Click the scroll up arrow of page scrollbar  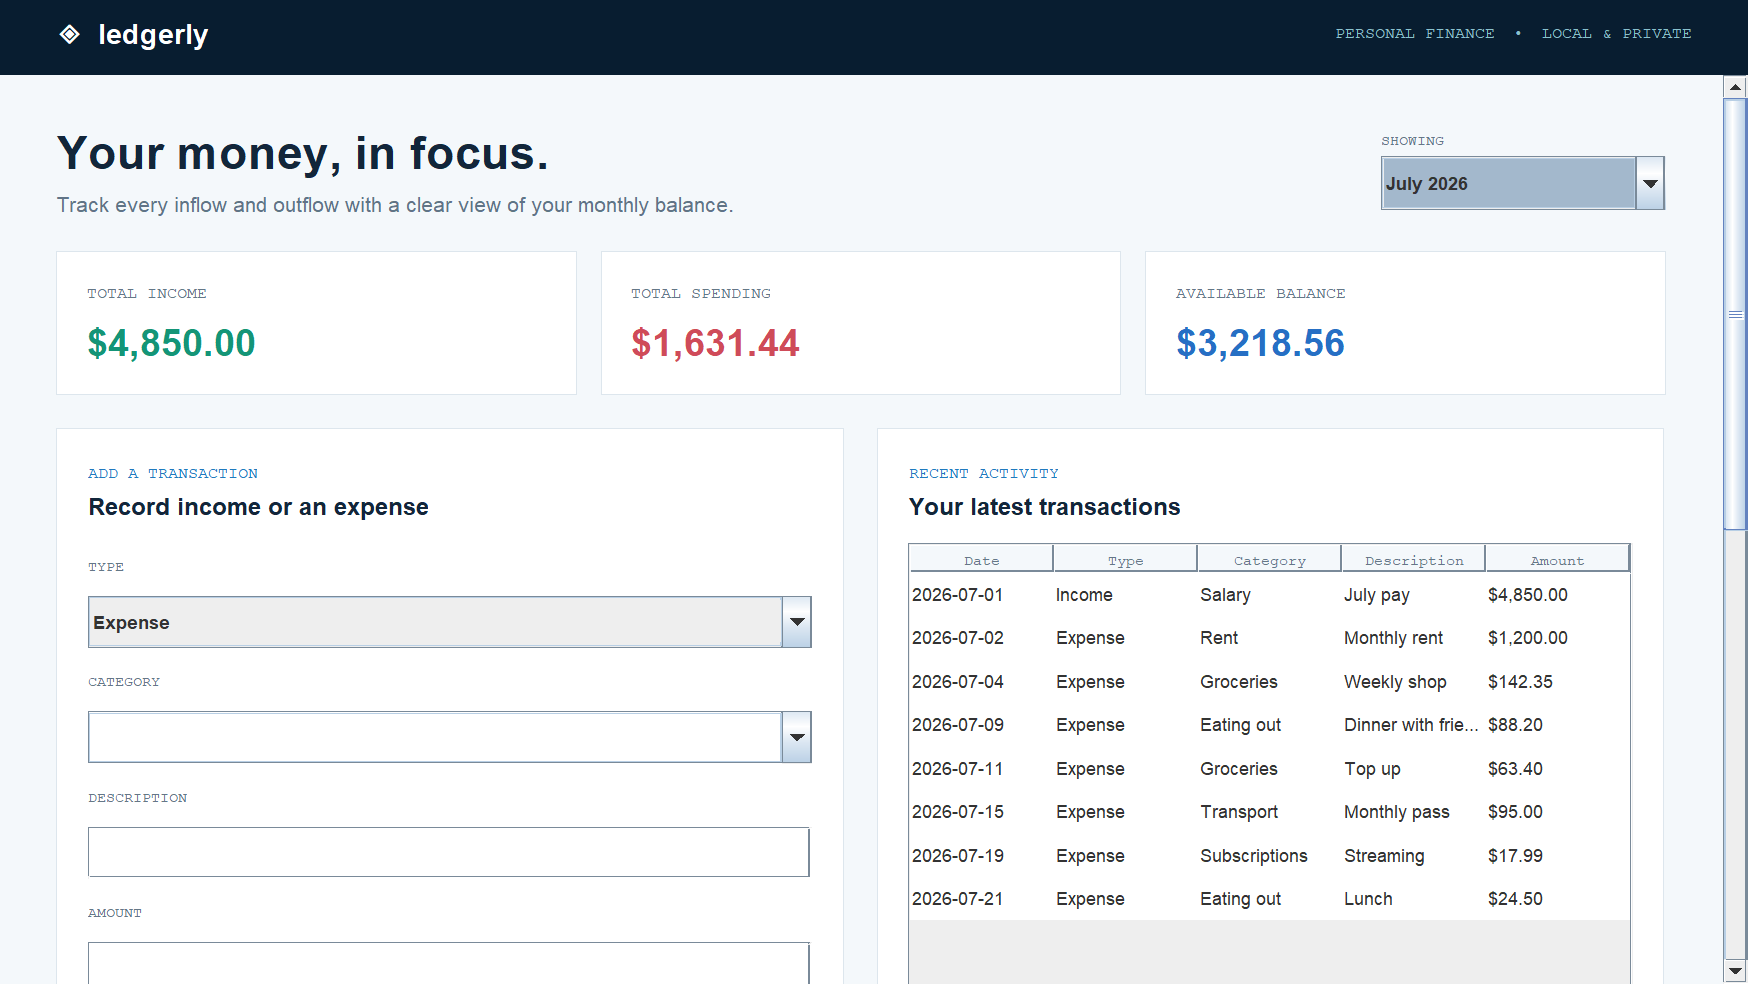tap(1736, 87)
